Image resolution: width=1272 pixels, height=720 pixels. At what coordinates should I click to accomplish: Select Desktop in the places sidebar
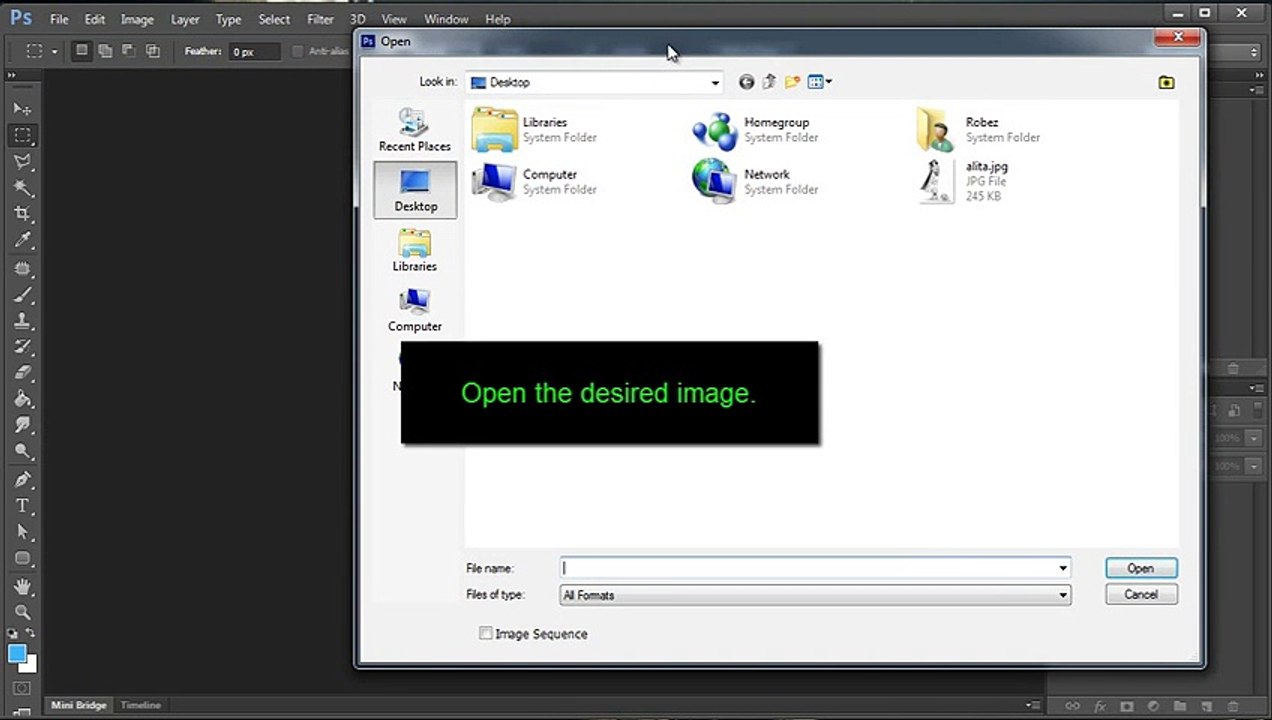pos(415,190)
